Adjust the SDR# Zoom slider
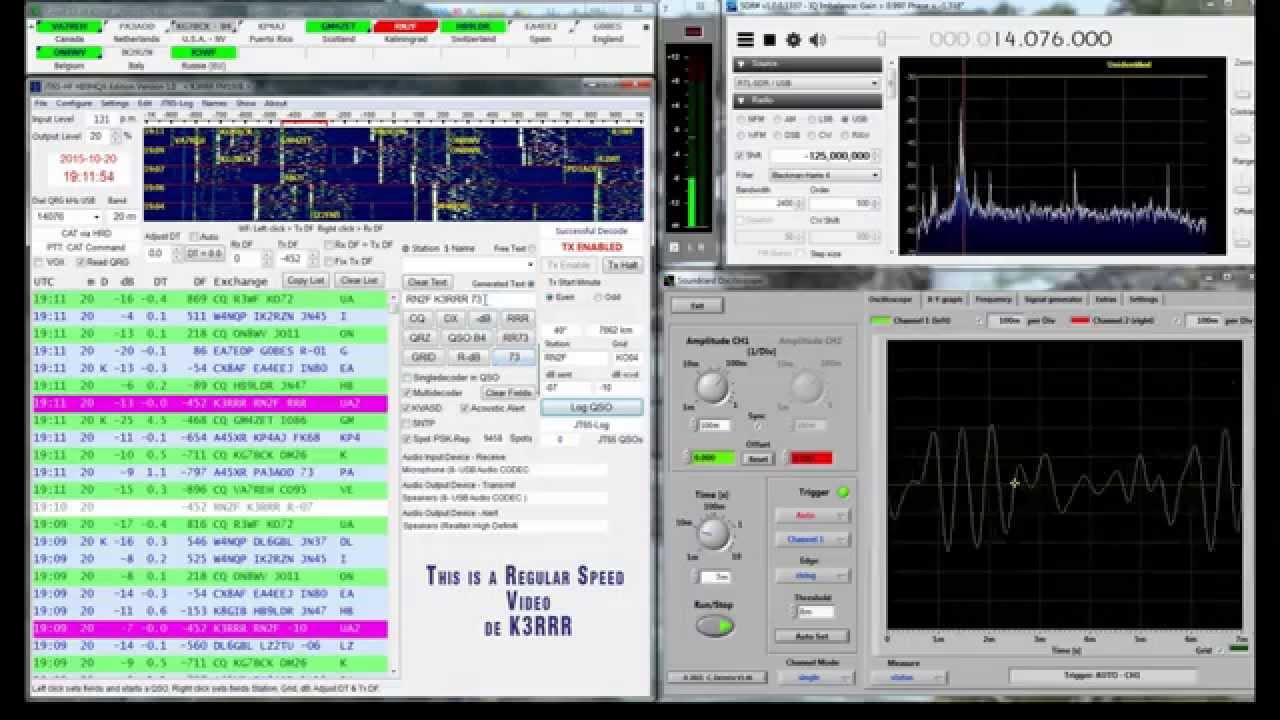 [x=1243, y=92]
